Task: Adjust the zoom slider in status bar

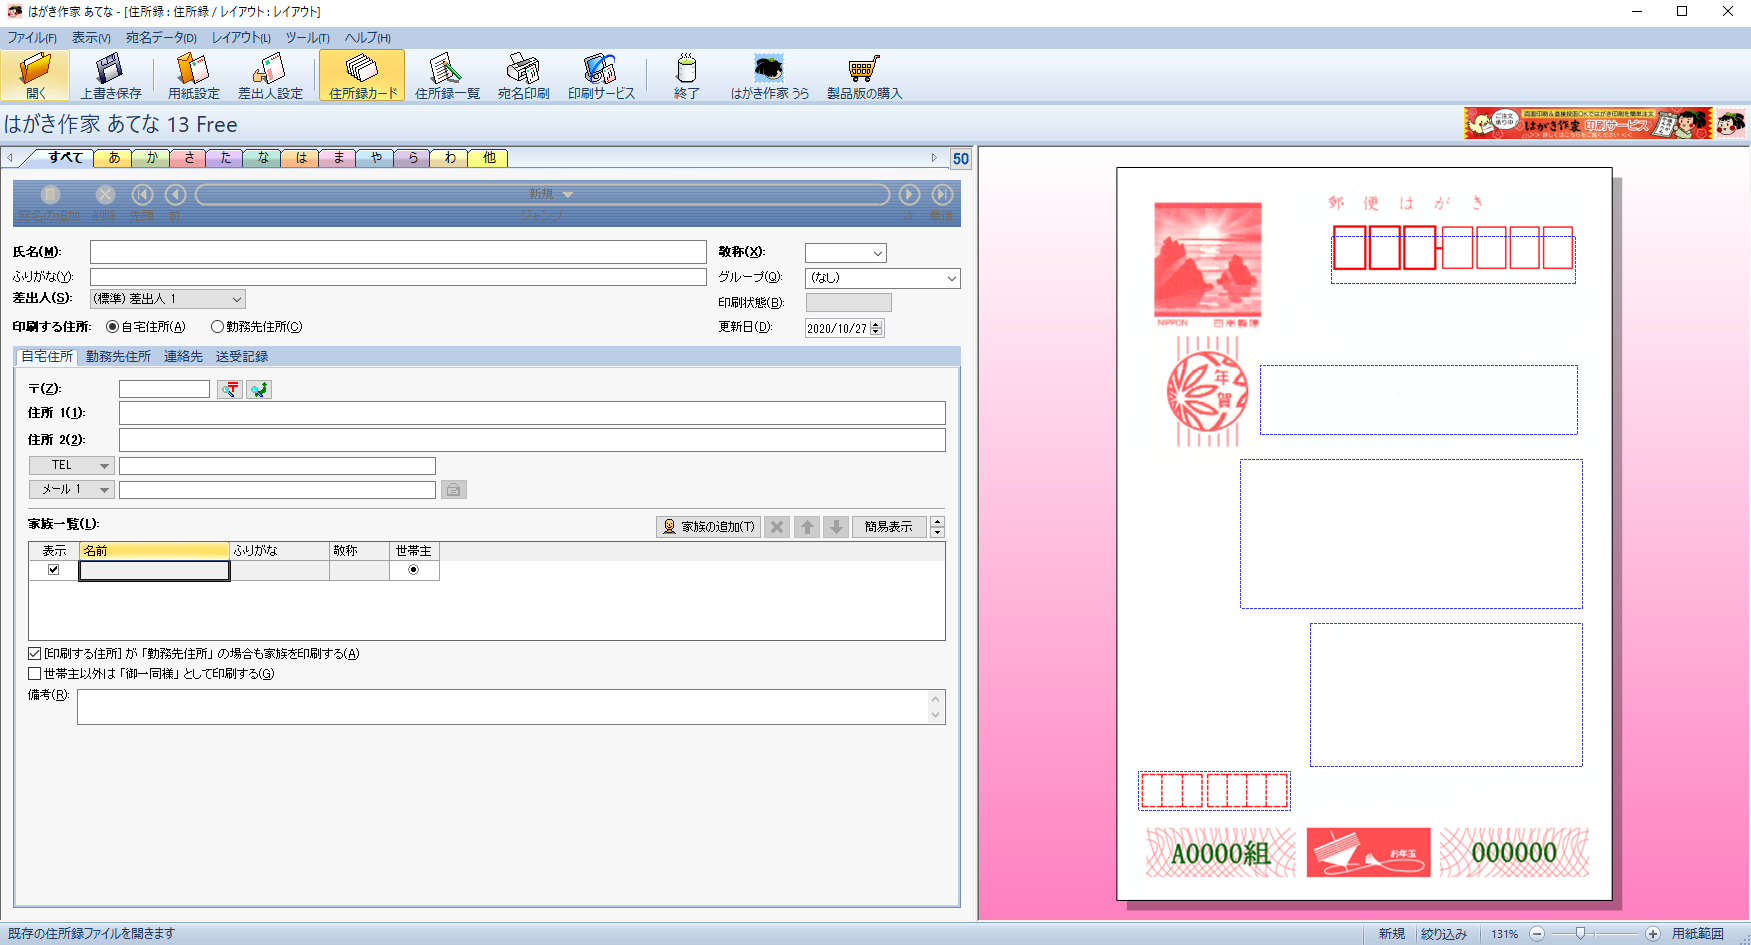Action: pyautogui.click(x=1580, y=933)
